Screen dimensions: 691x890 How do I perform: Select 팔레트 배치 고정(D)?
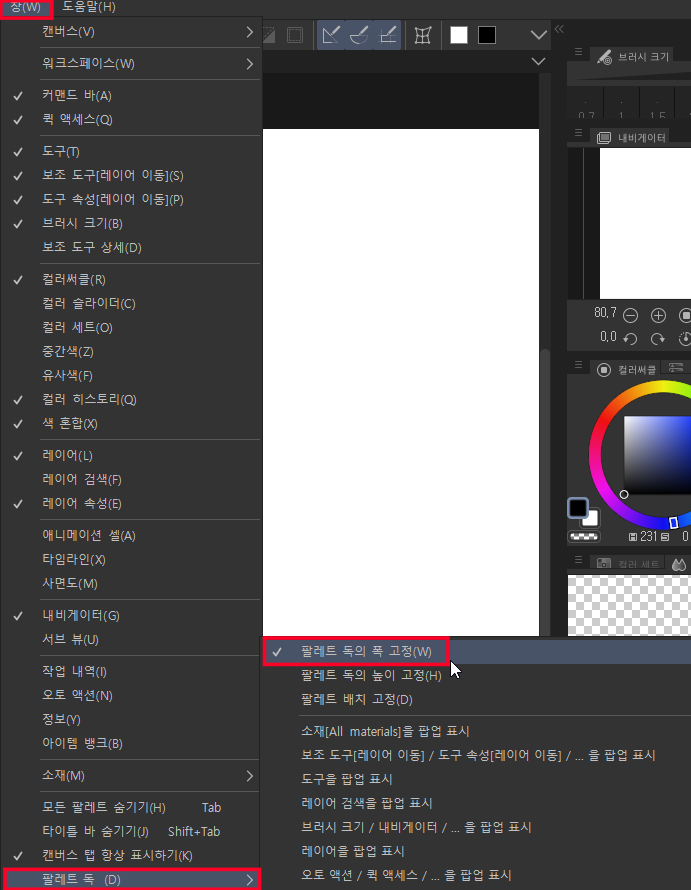point(477,699)
